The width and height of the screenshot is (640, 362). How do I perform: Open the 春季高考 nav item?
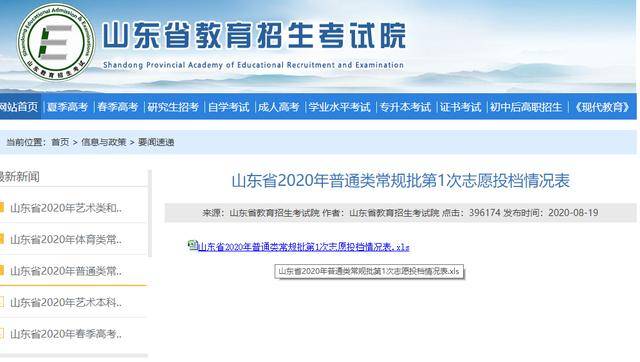[118, 107]
